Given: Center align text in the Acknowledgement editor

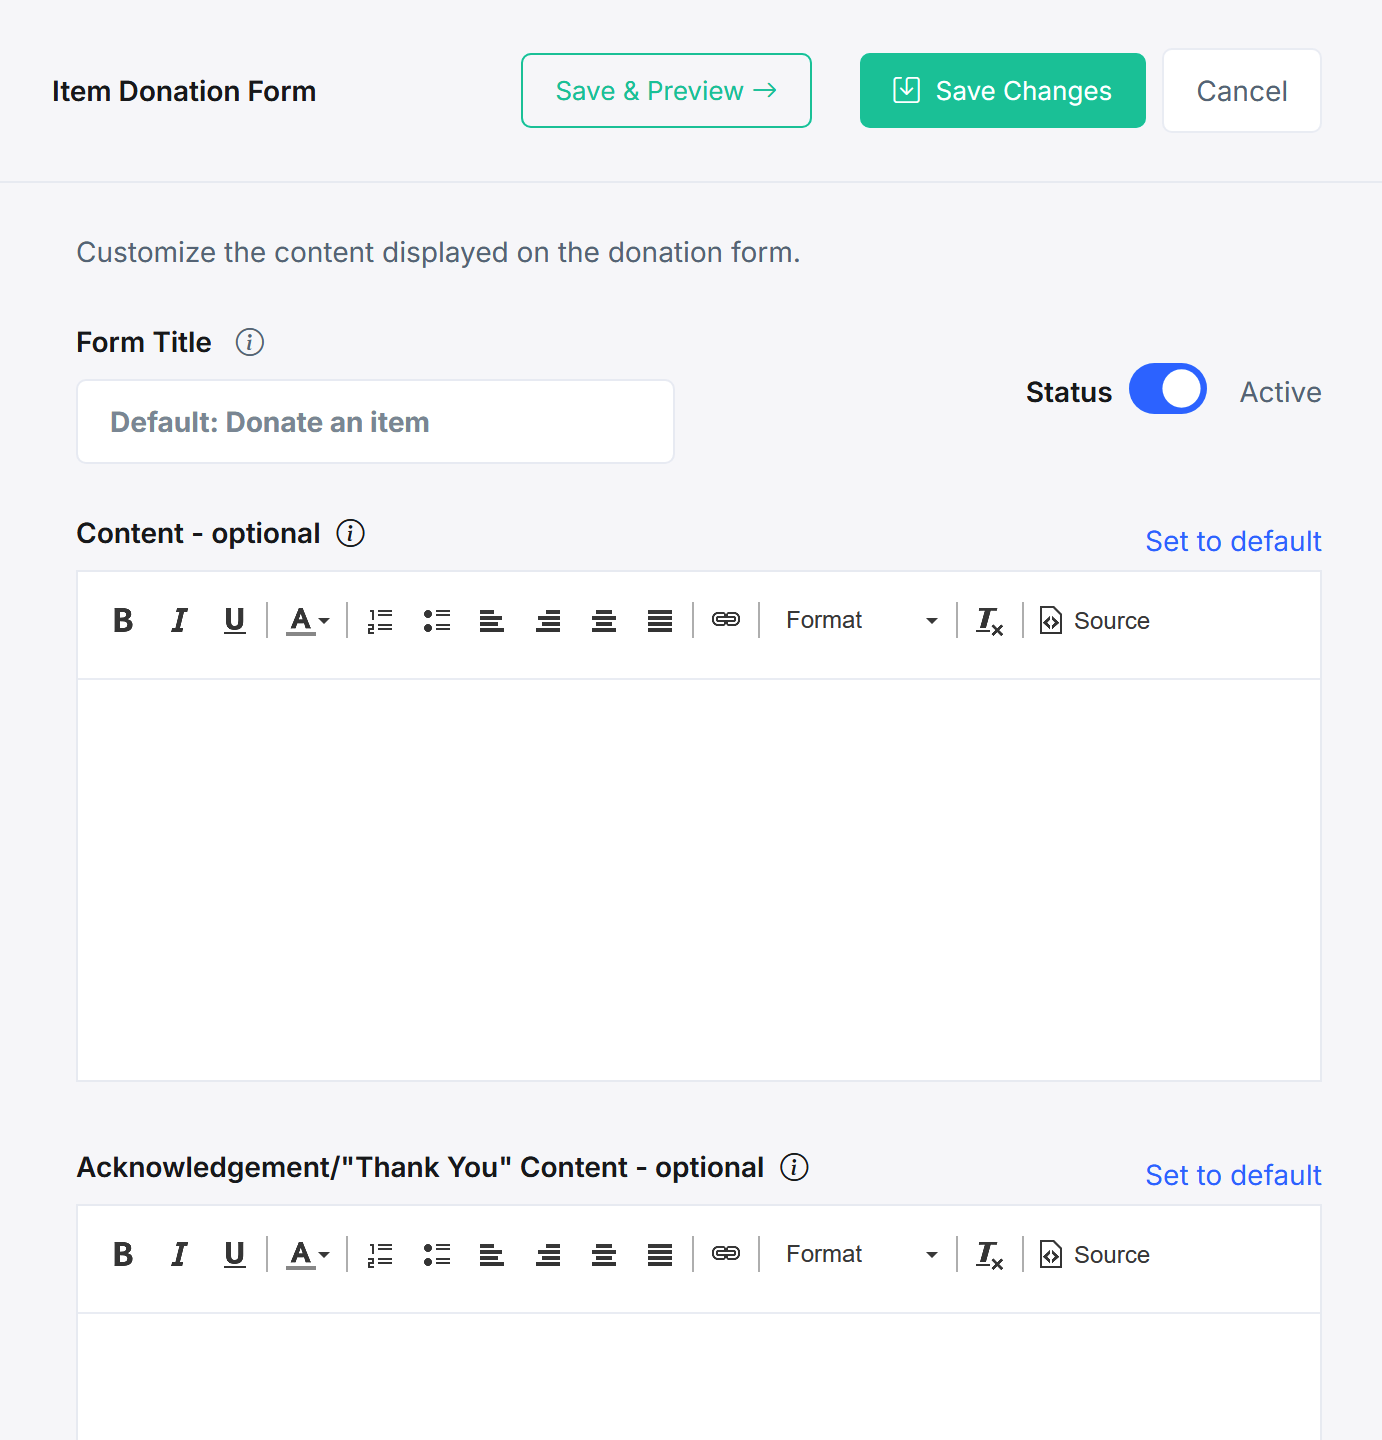Looking at the screenshot, I should click(604, 1255).
